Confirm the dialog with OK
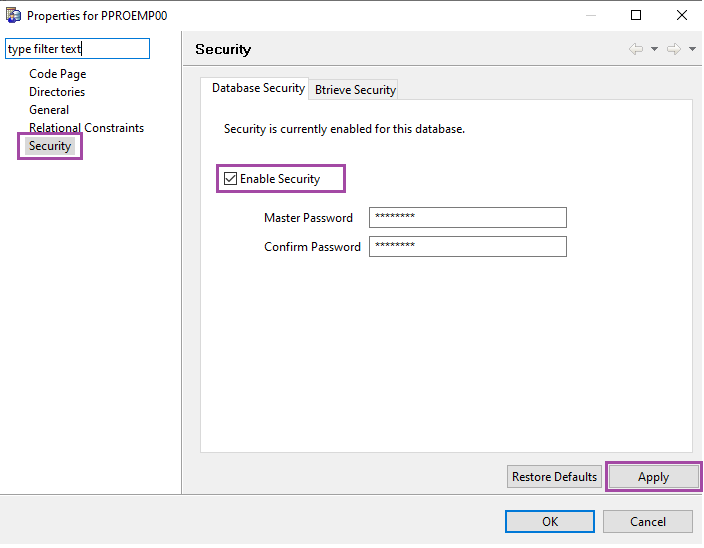The width and height of the screenshot is (704, 548). [x=549, y=521]
